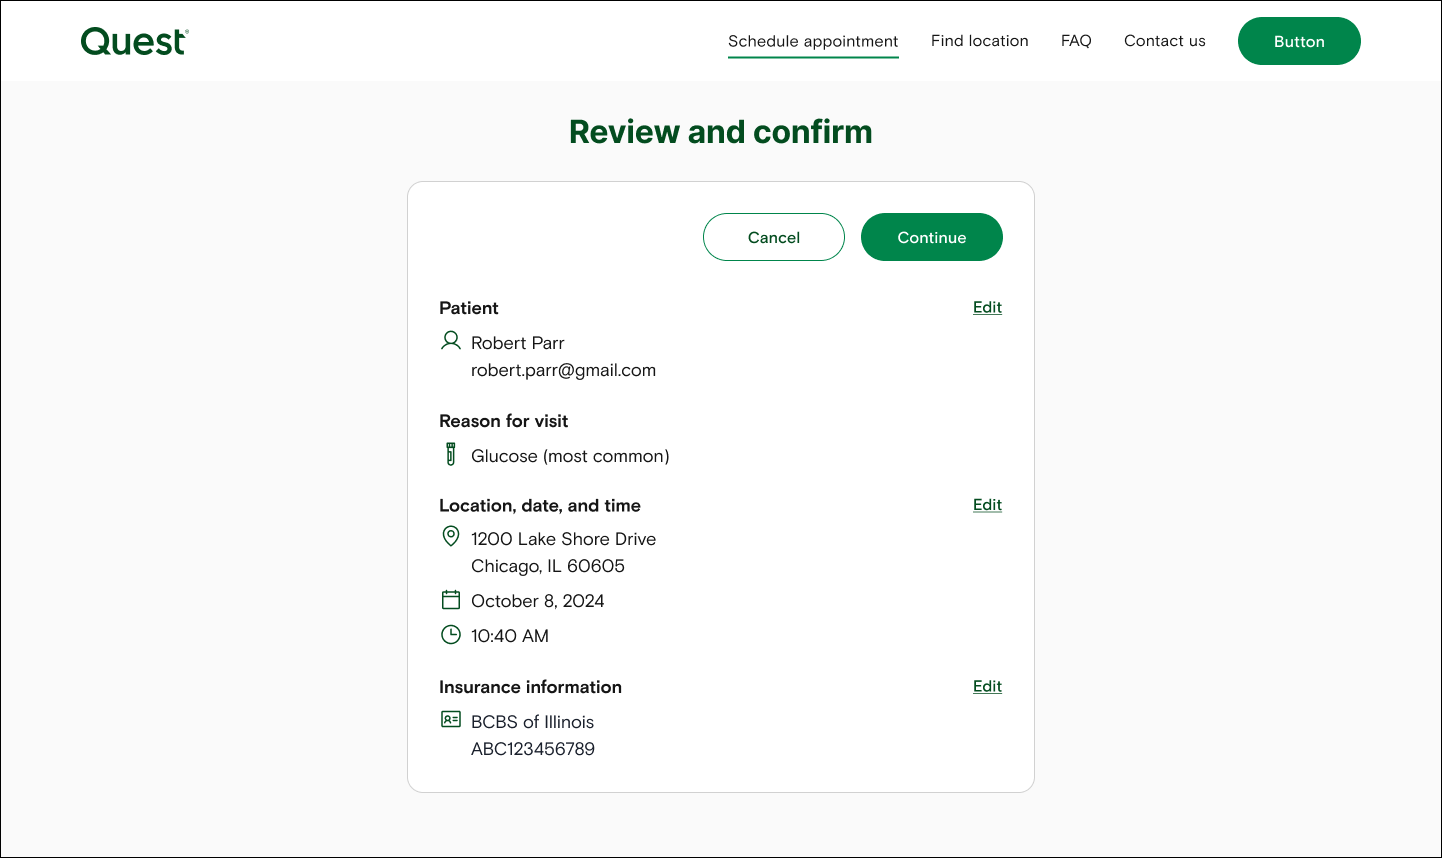Click the location pin icon
This screenshot has width=1442, height=858.
point(451,537)
